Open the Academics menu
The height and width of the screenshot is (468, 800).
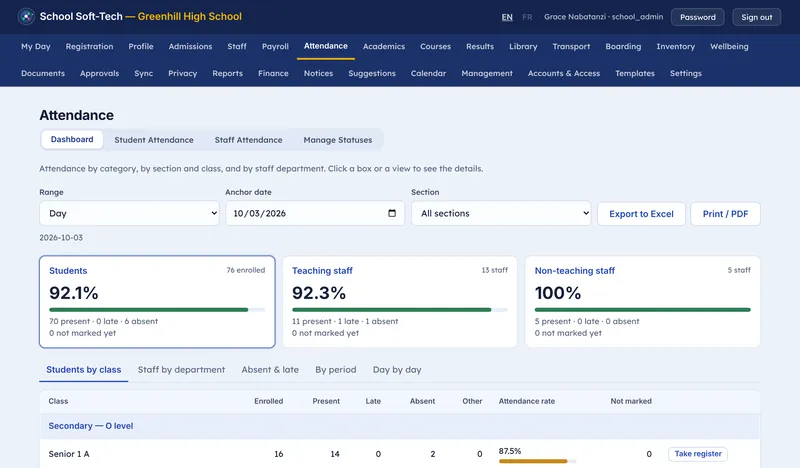(384, 46)
